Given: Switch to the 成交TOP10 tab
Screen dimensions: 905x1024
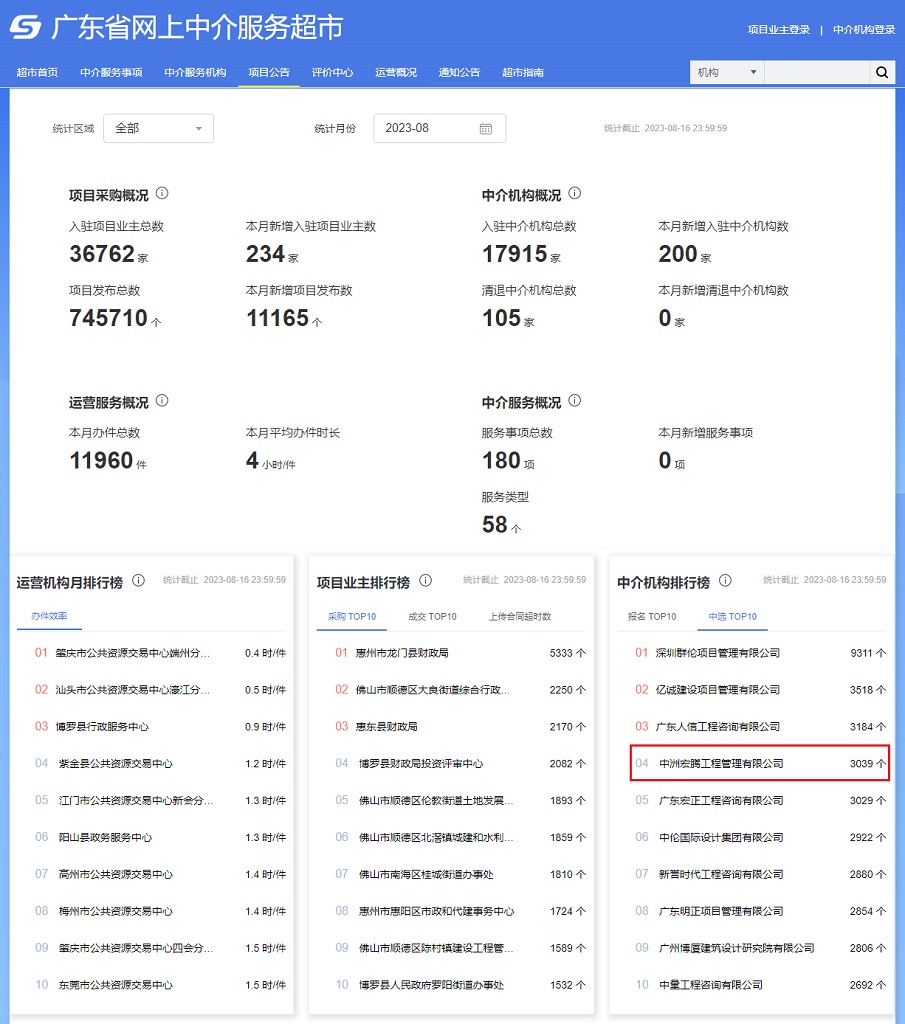Looking at the screenshot, I should 431,616.
